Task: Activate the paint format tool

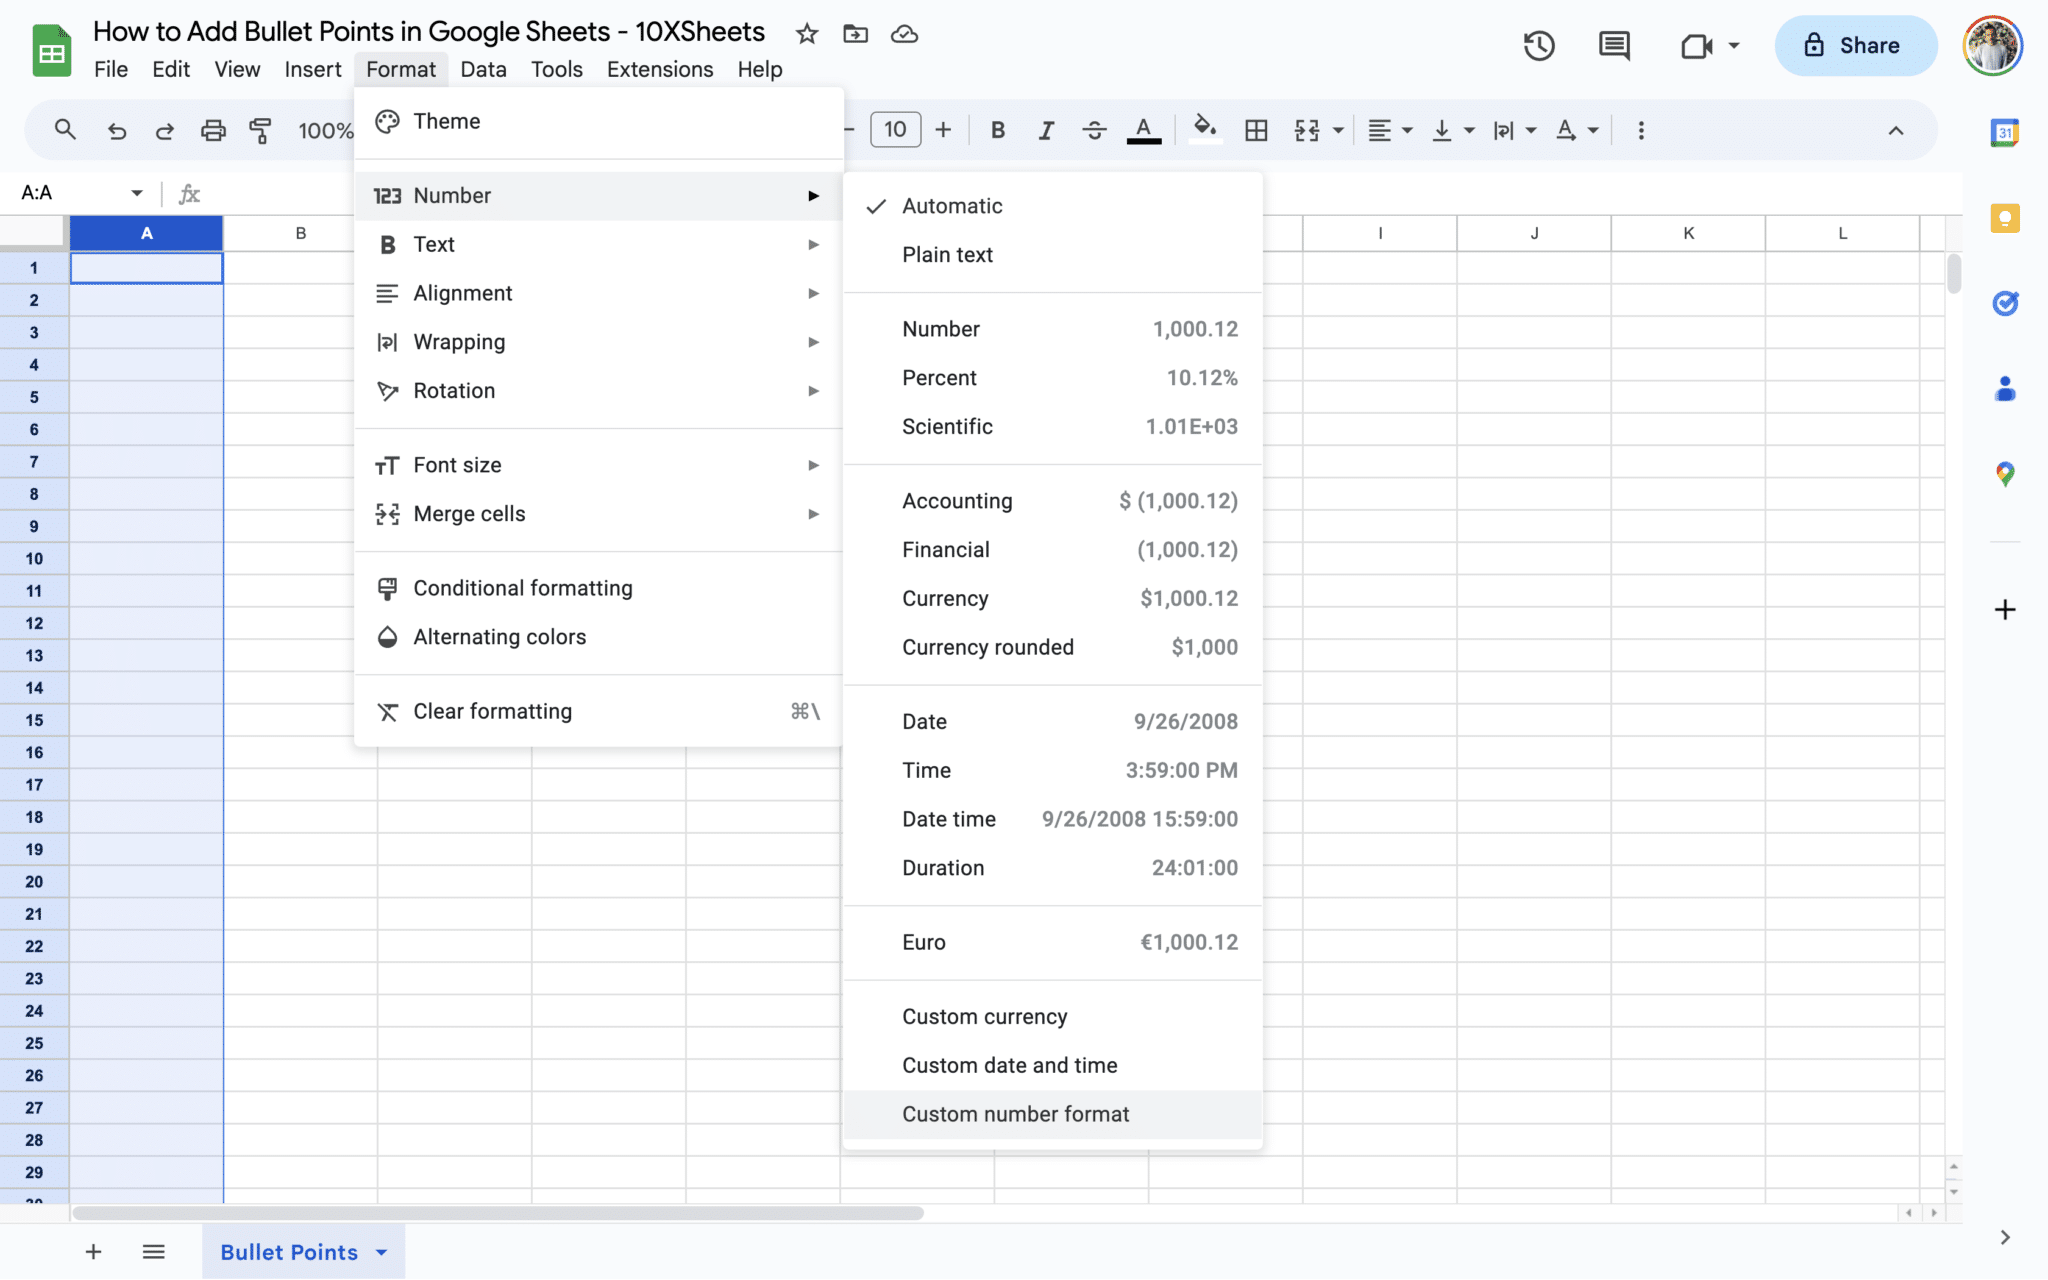Action: point(260,130)
